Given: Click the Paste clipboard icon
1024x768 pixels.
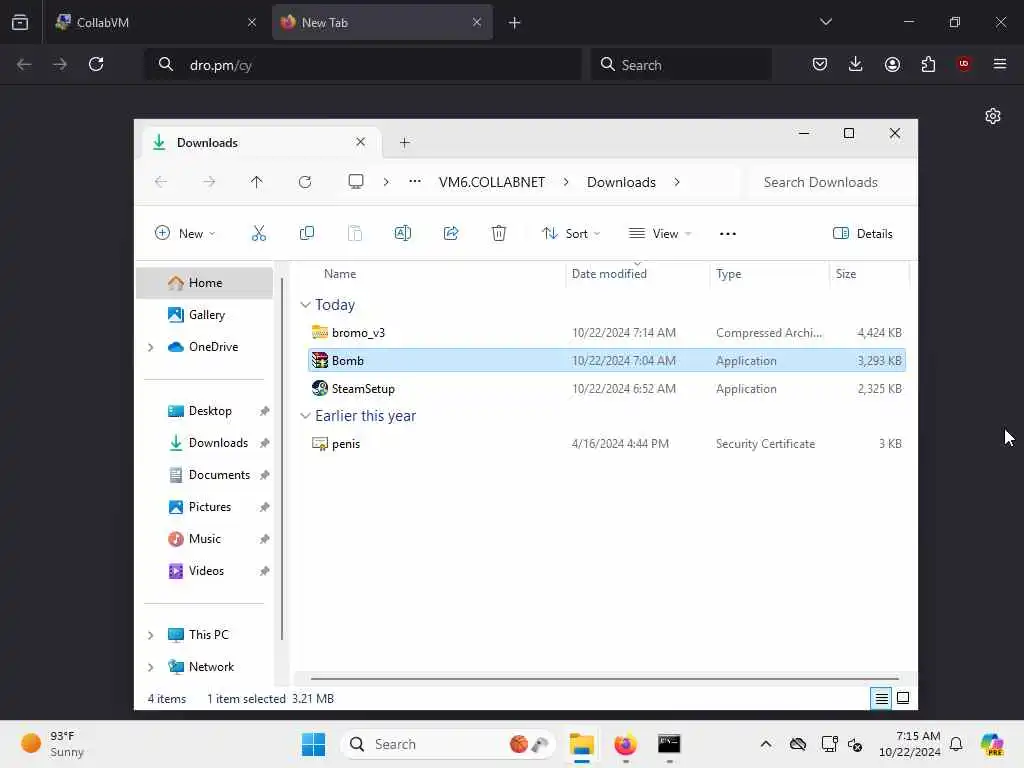Looking at the screenshot, I should point(355,233).
